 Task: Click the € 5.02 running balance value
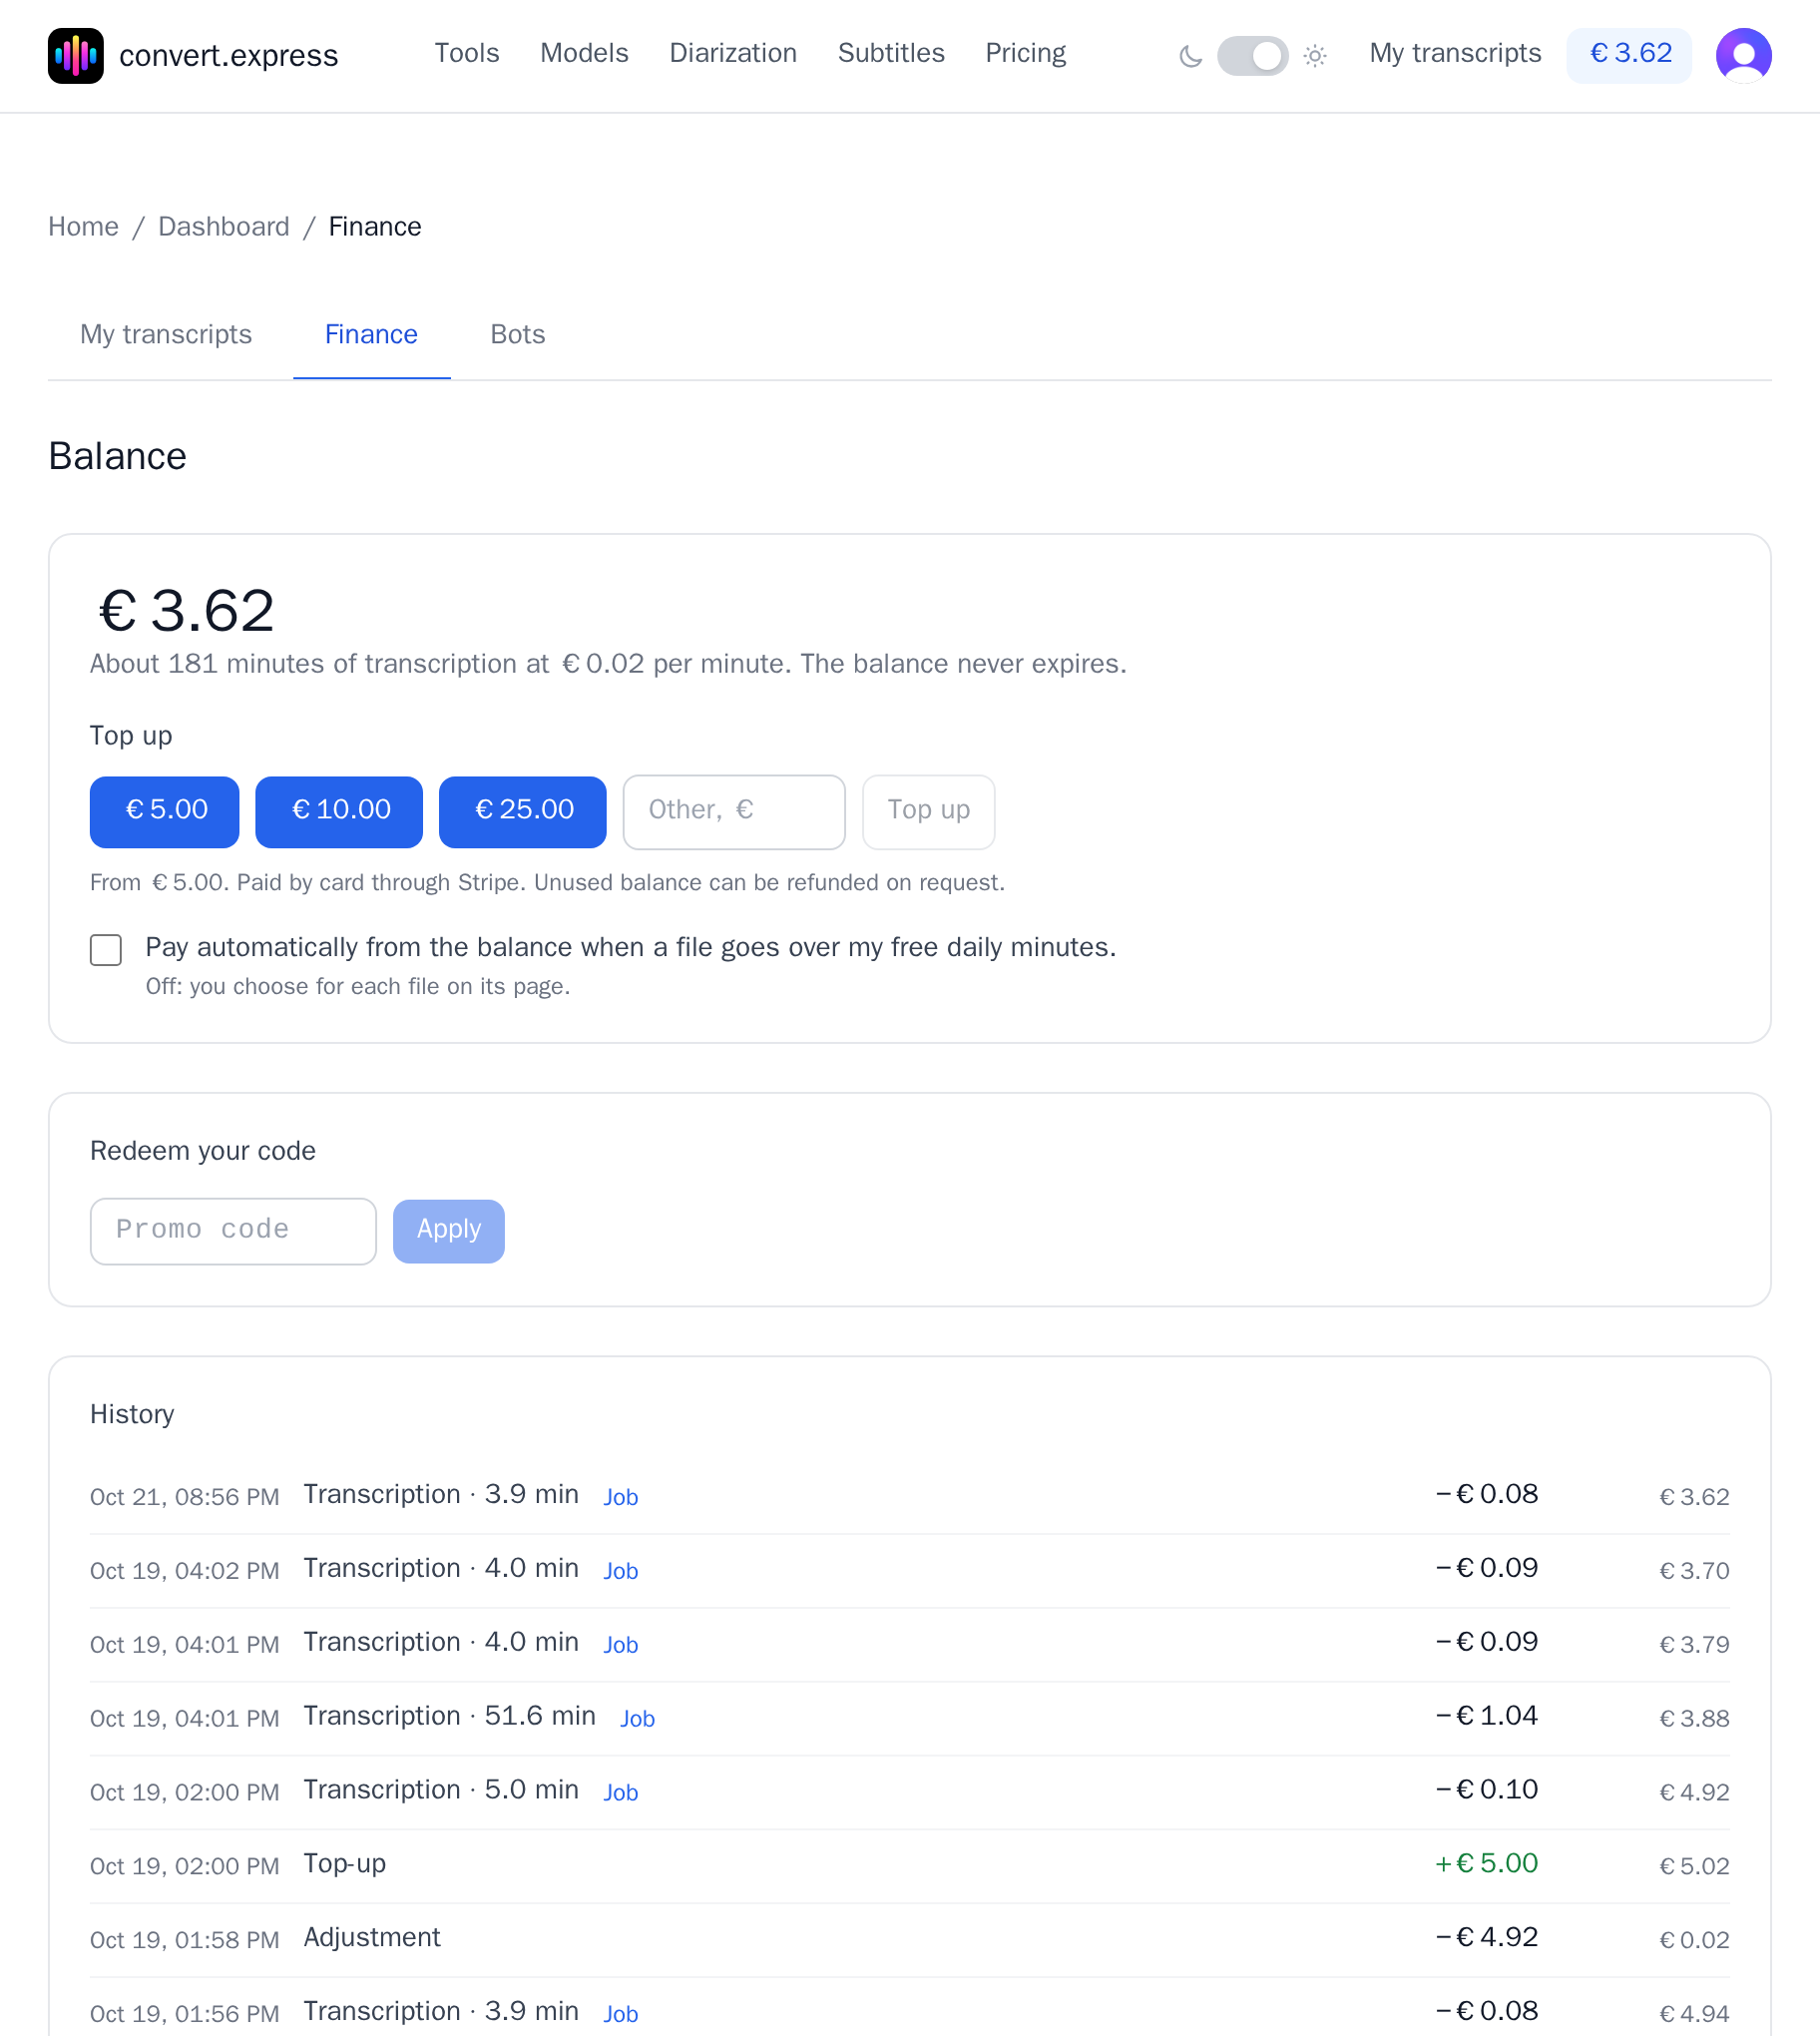[1694, 1866]
